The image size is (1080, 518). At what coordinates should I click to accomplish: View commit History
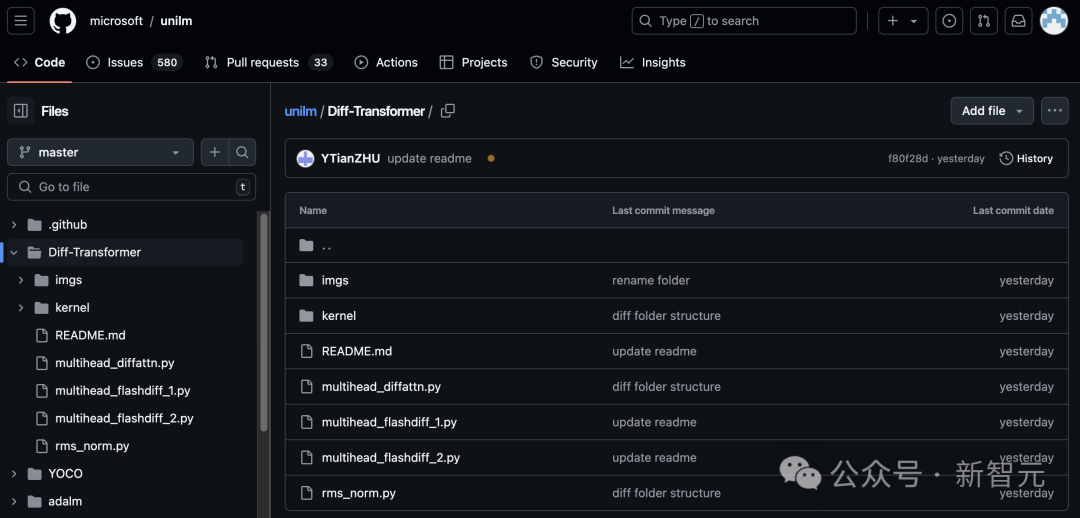click(x=1026, y=158)
